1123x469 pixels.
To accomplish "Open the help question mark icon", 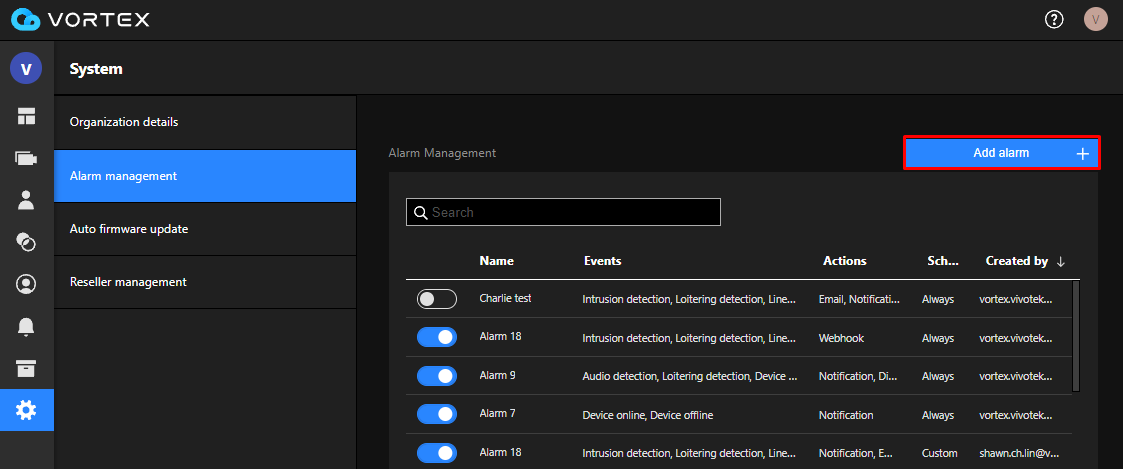I will tap(1054, 19).
